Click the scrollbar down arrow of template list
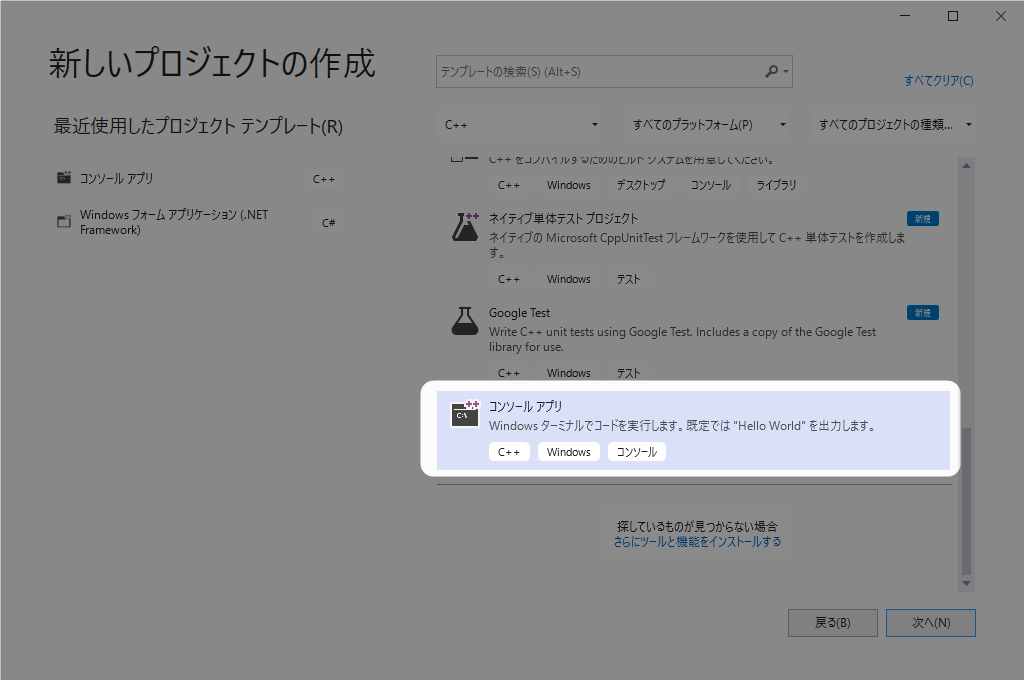This screenshot has height=680, width=1024. point(966,583)
